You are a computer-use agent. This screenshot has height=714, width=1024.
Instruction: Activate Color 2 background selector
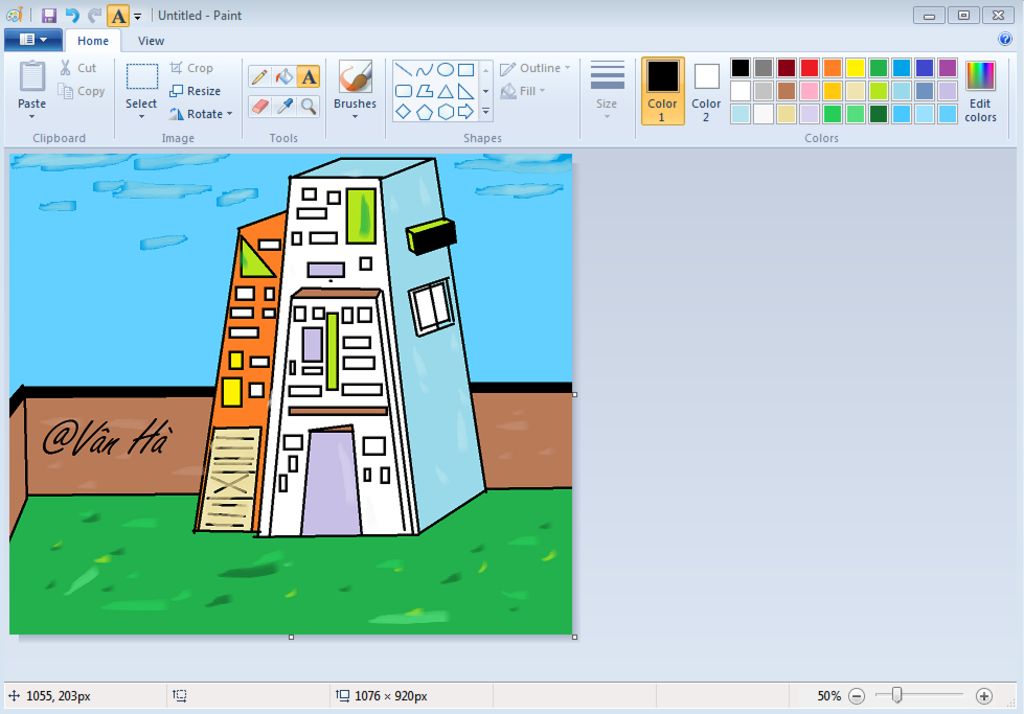point(706,91)
